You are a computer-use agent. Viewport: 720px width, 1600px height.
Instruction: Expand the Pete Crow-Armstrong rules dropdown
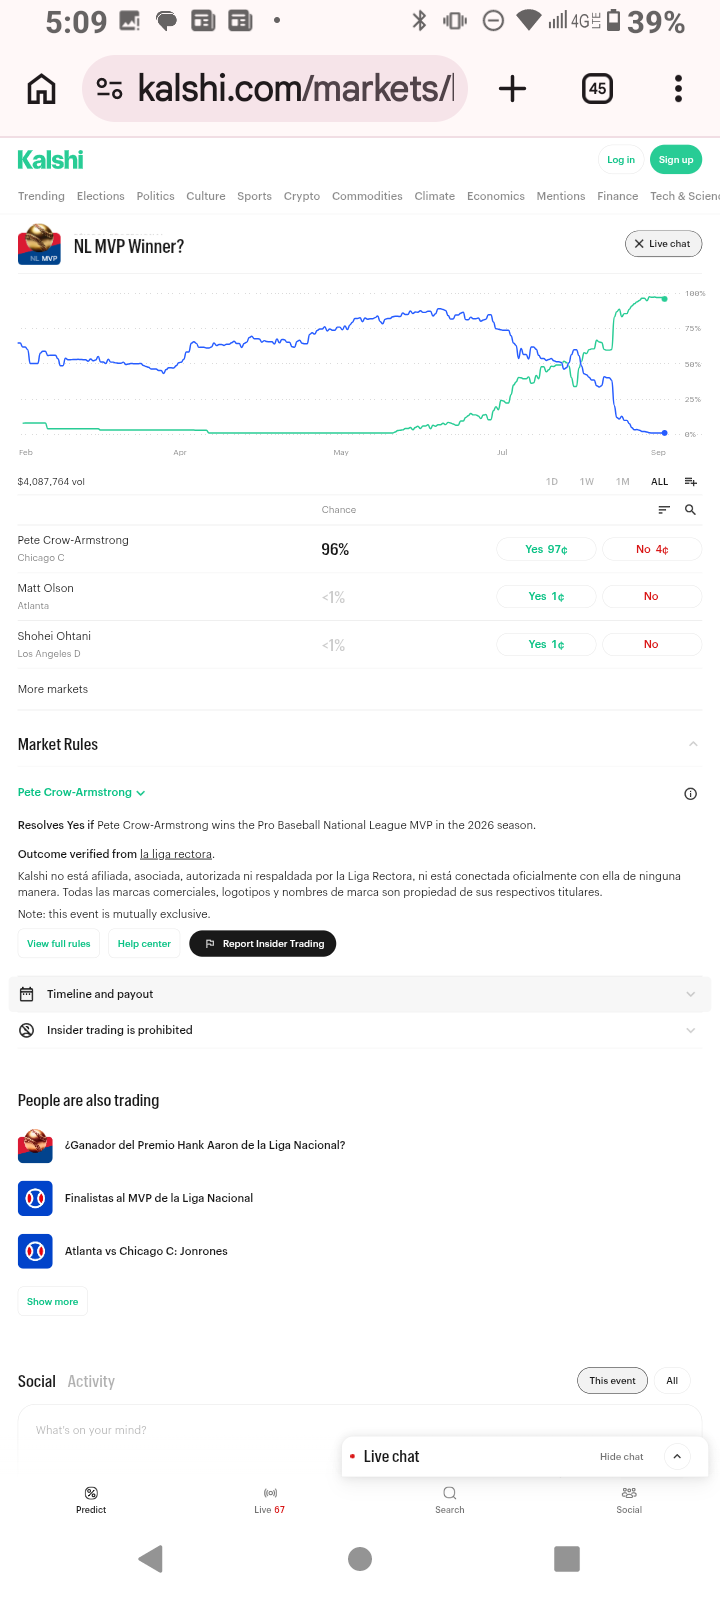pyautogui.click(x=81, y=792)
